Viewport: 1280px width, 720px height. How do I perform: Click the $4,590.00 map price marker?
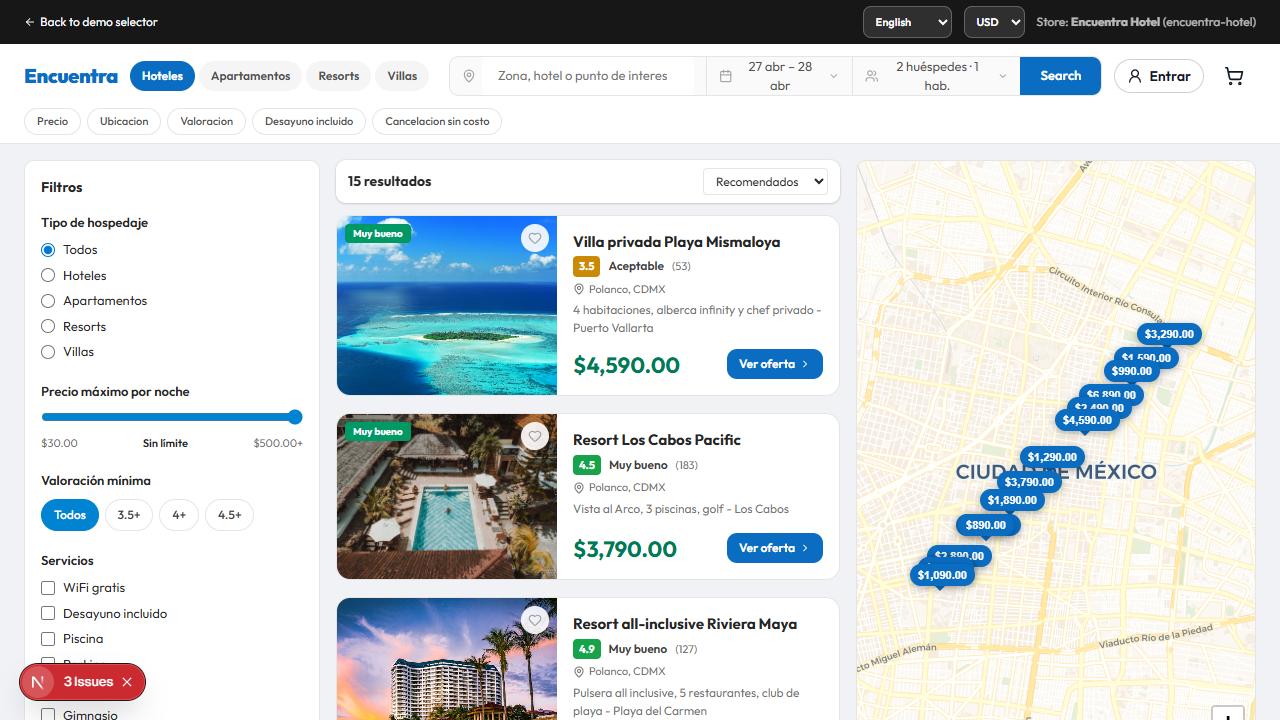1087,420
